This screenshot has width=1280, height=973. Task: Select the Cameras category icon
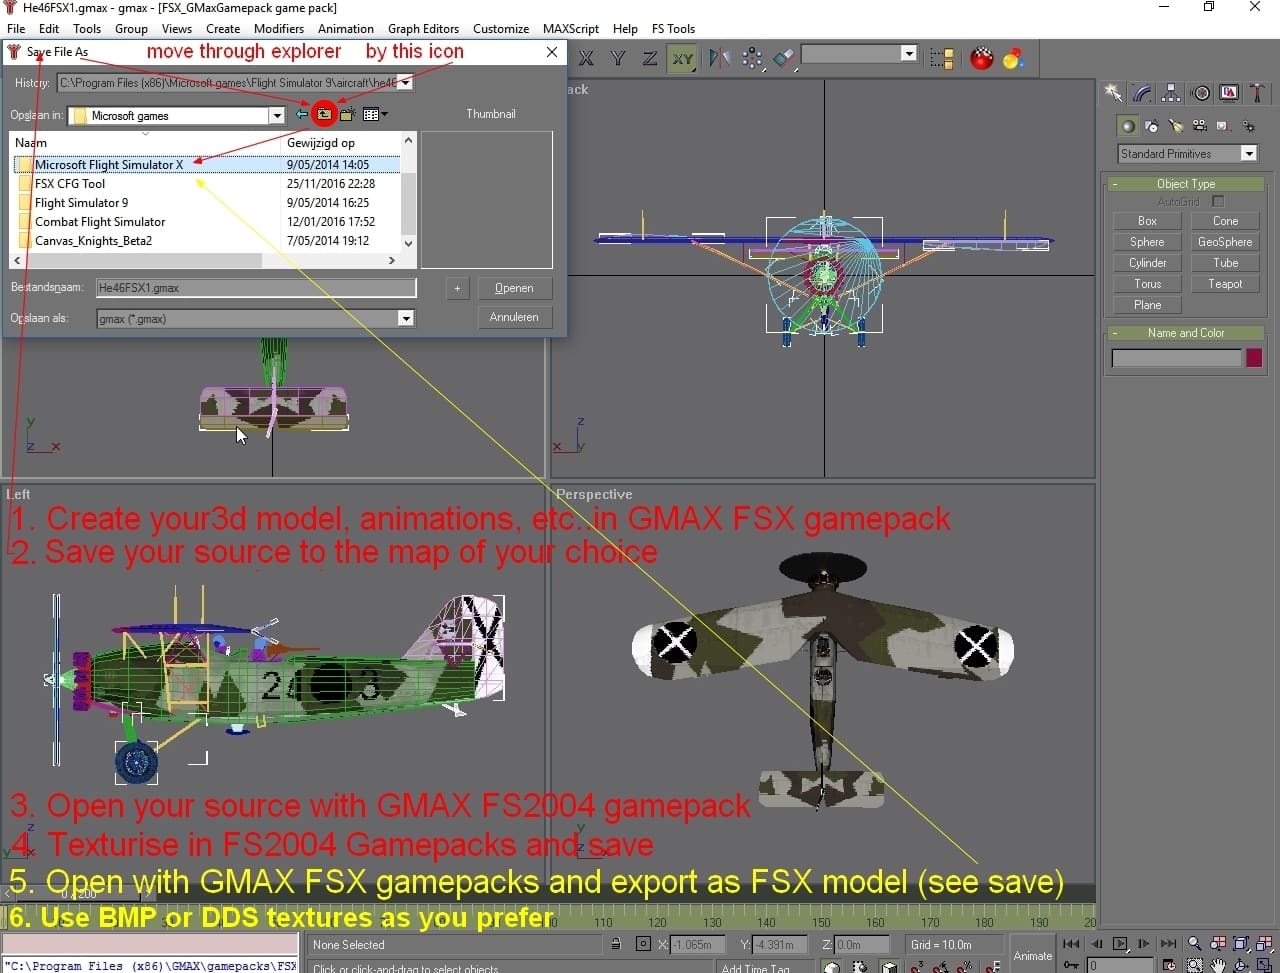[x=1199, y=126]
